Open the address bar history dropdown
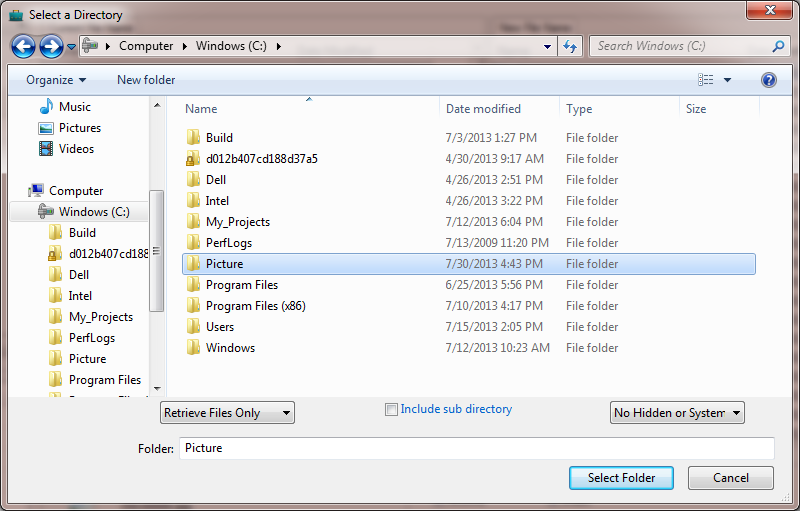The image size is (800, 511). pyautogui.click(x=547, y=46)
